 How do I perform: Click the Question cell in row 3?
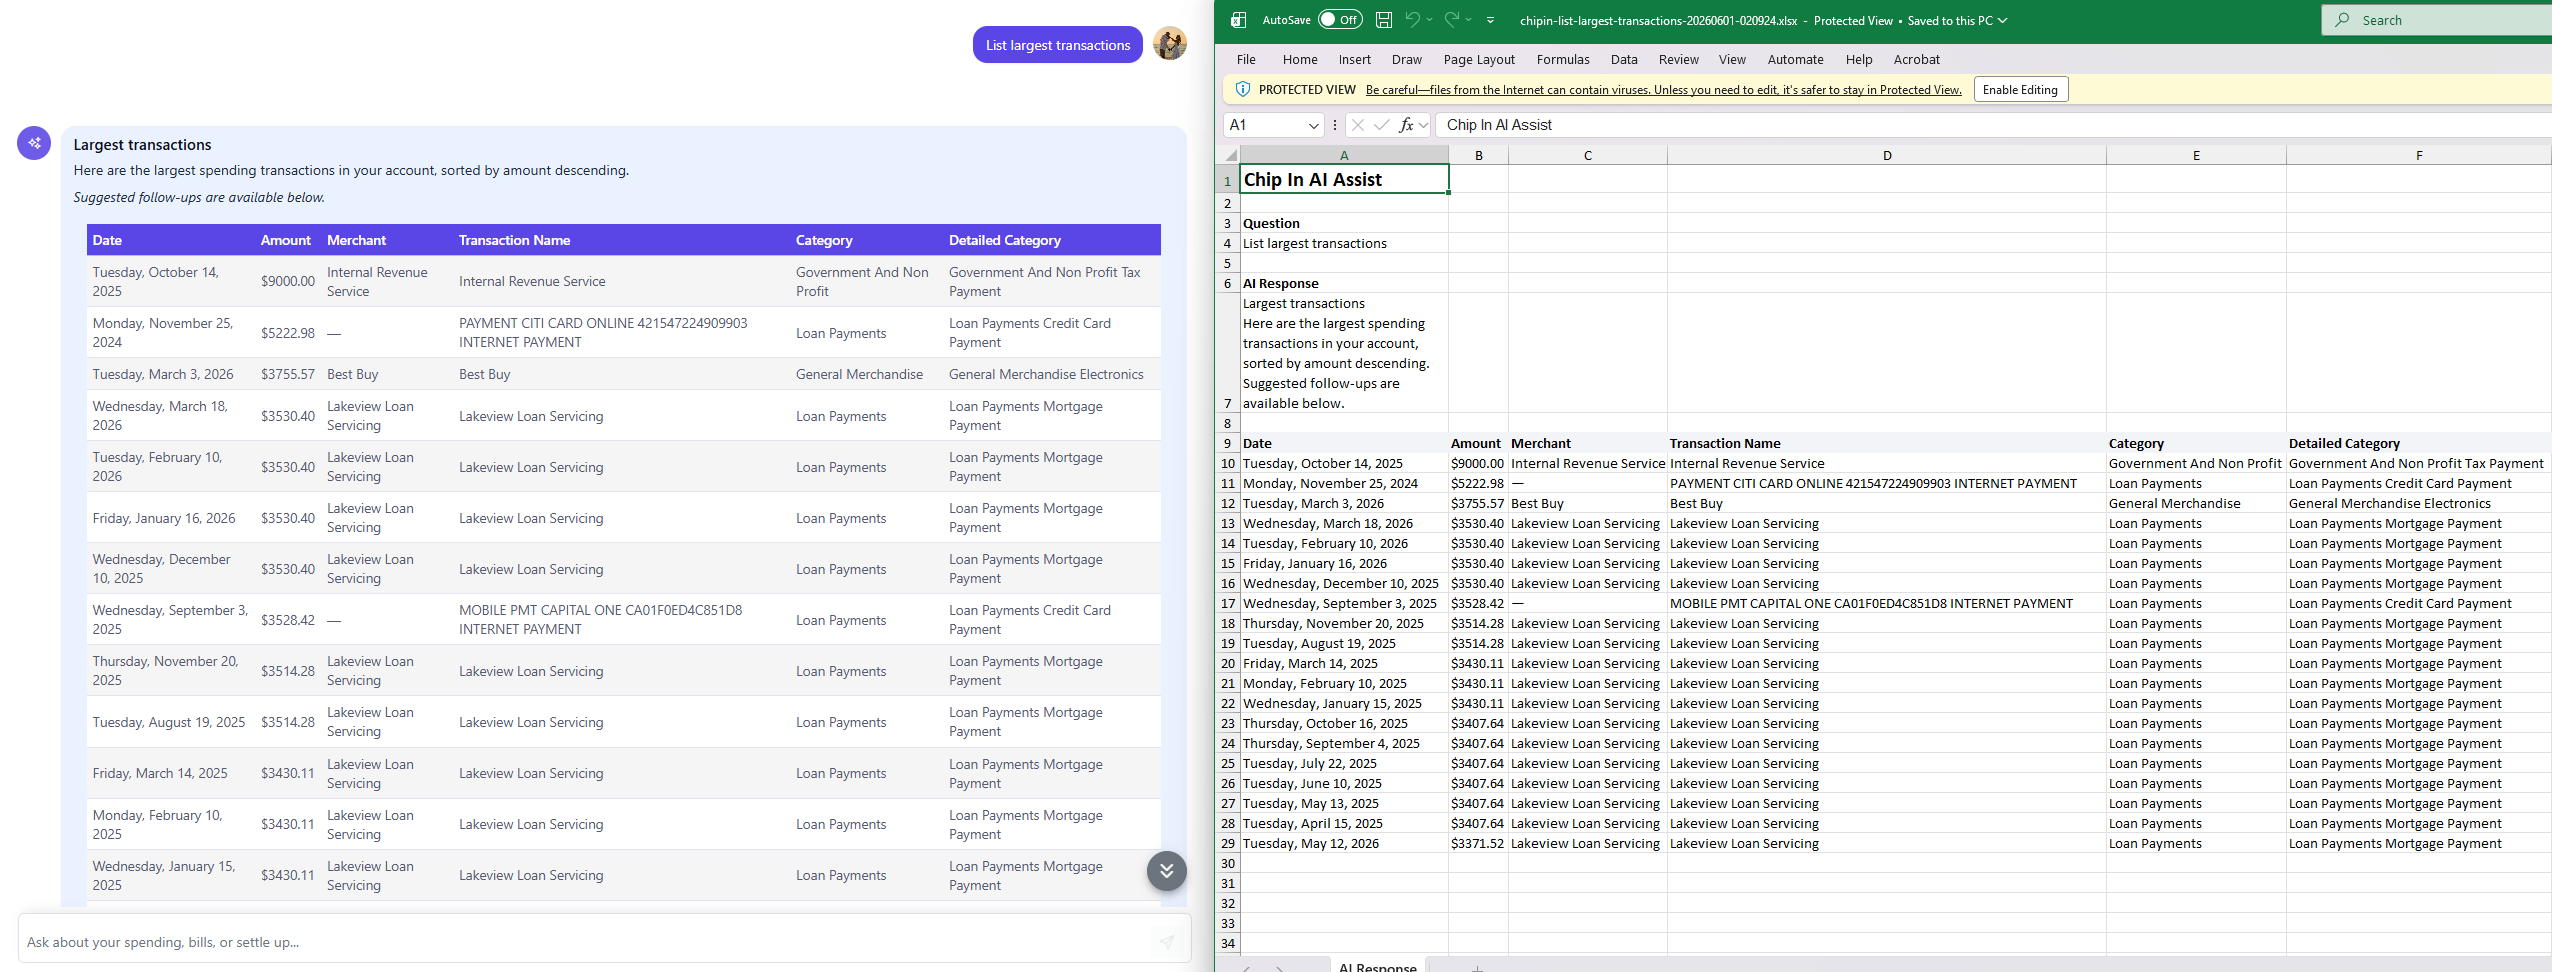tap(1344, 223)
